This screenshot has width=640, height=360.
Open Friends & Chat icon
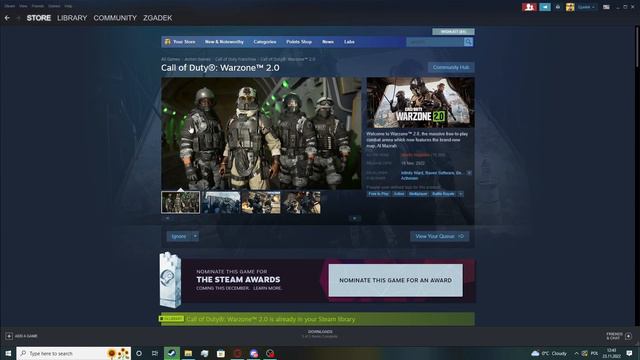coord(628,336)
